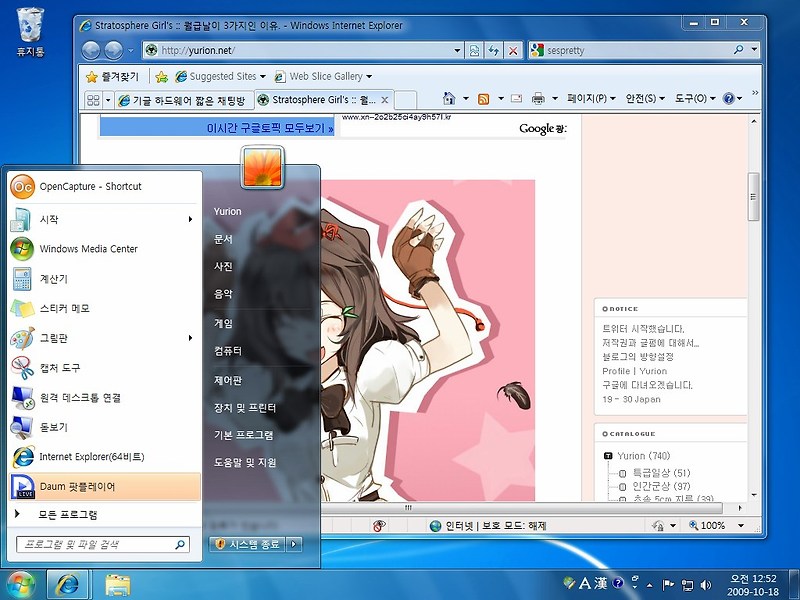Open 안전(S) safety menu
The image size is (800, 600).
(645, 98)
